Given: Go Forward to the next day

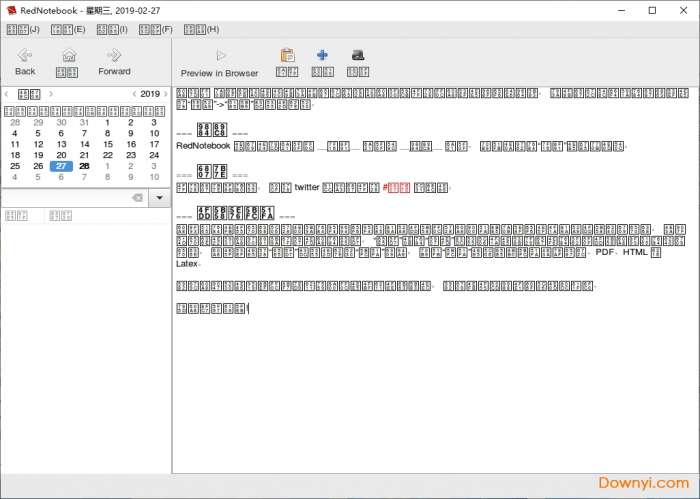Looking at the screenshot, I should coord(114,62).
